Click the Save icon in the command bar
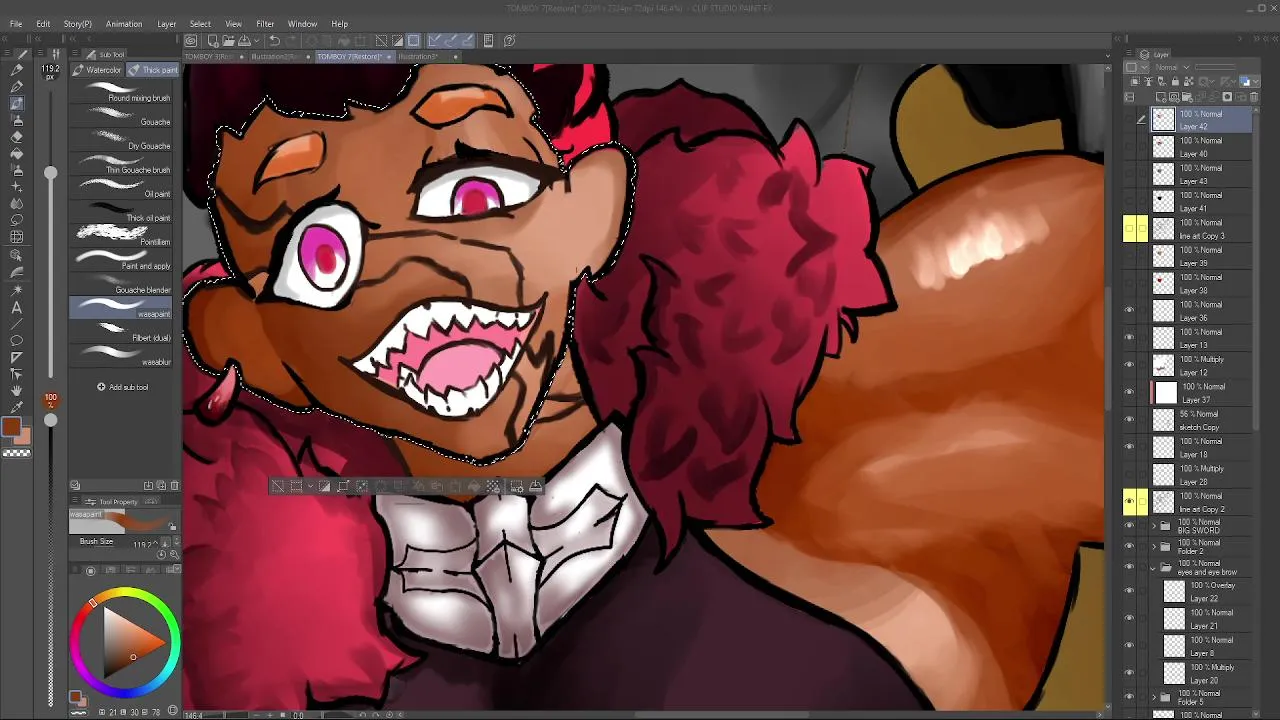 [x=243, y=41]
